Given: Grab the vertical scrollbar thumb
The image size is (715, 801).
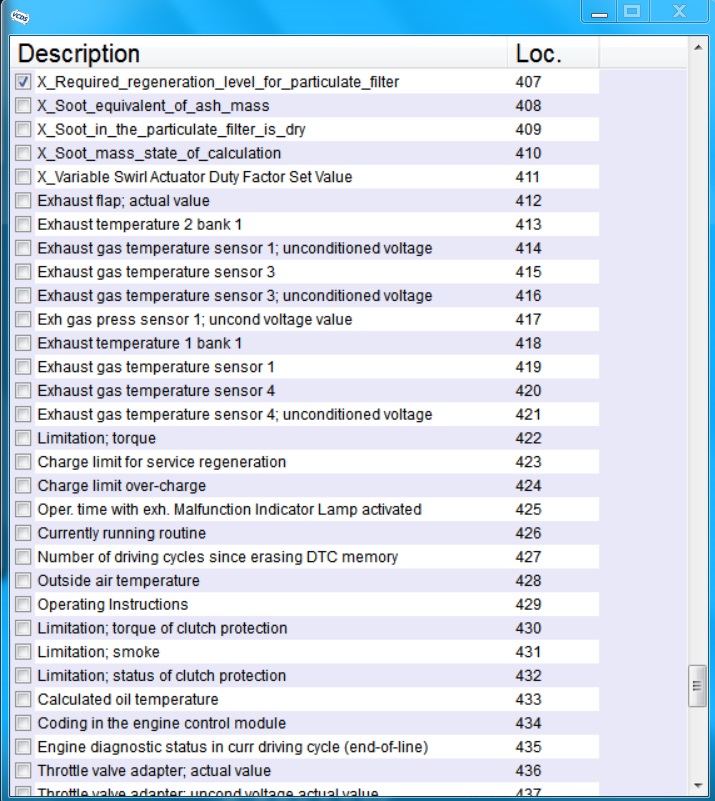Looking at the screenshot, I should tap(697, 686).
